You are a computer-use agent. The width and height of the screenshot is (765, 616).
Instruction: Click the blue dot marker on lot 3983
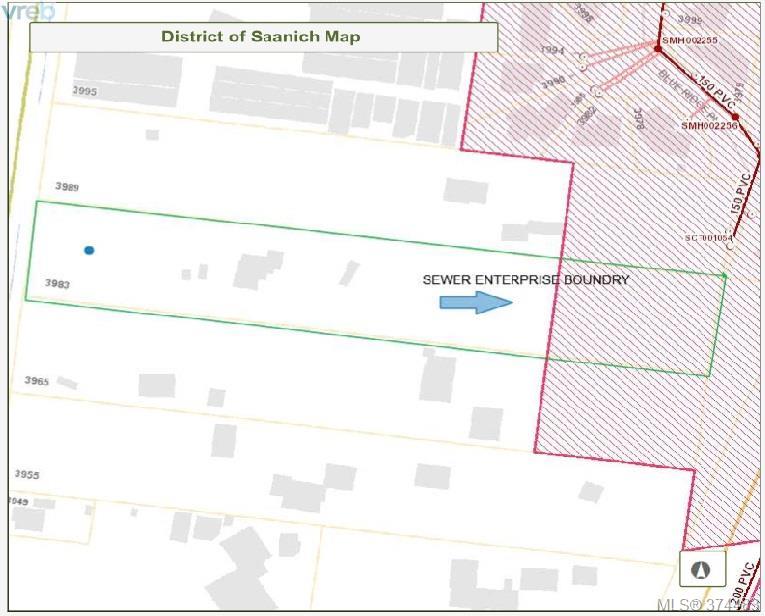pos(89,250)
